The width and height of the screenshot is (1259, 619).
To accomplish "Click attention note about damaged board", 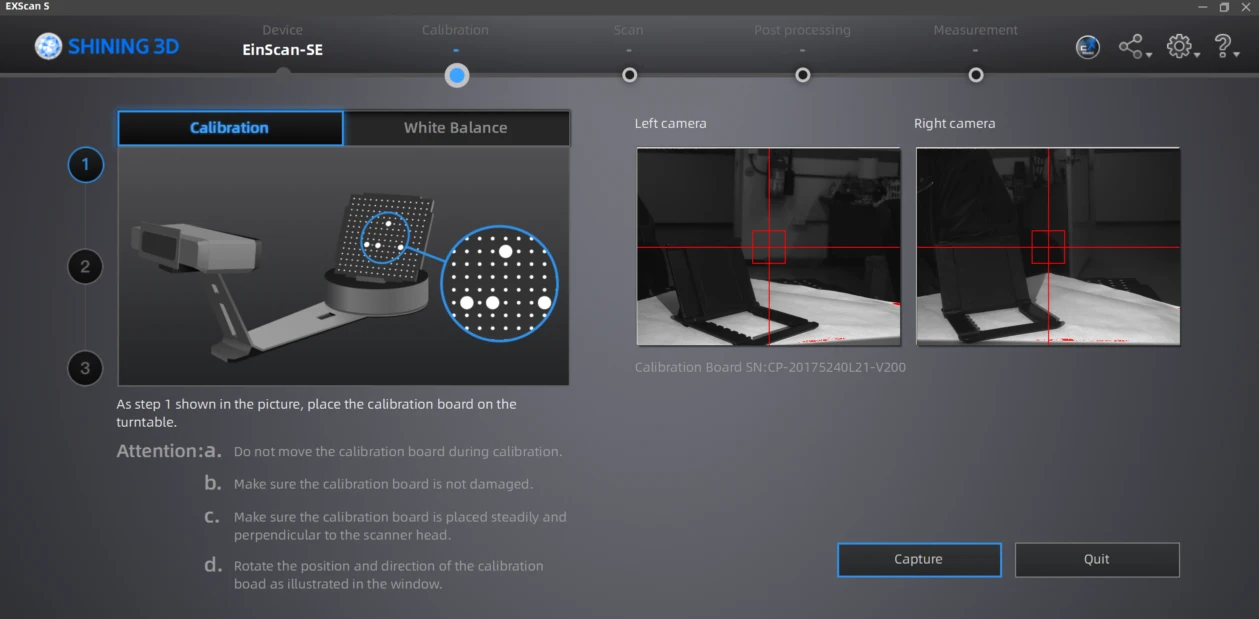I will [383, 484].
